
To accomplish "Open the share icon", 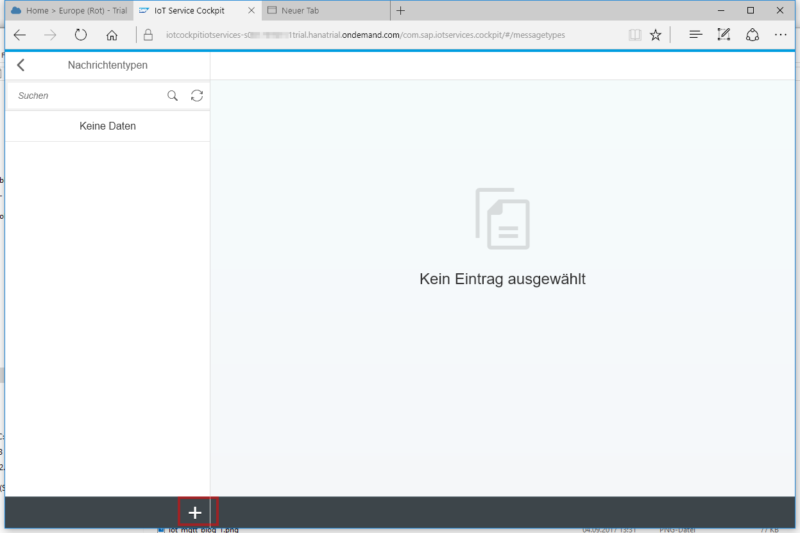I will [x=753, y=35].
